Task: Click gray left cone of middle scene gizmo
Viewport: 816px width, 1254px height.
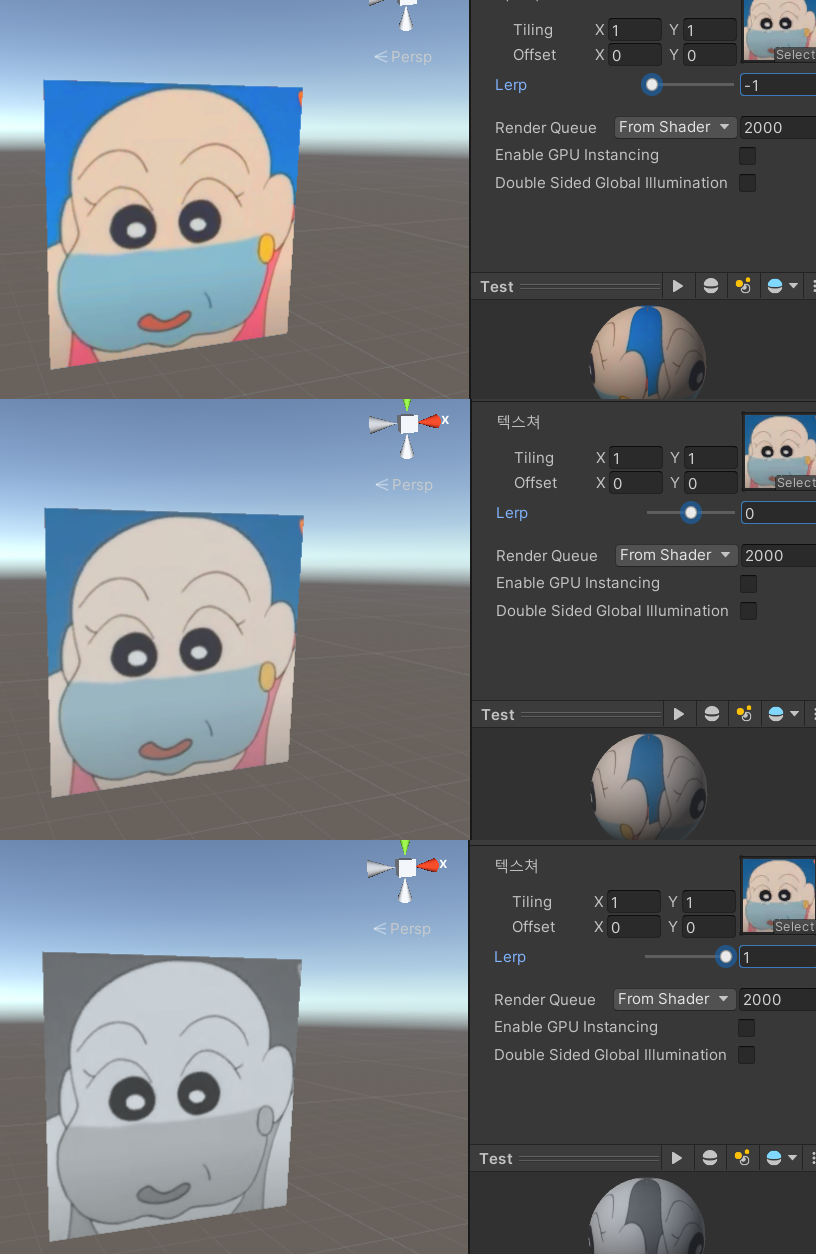Action: [x=383, y=425]
